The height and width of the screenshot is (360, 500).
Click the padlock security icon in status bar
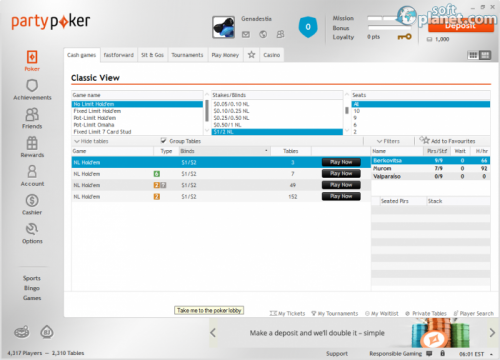(442, 353)
